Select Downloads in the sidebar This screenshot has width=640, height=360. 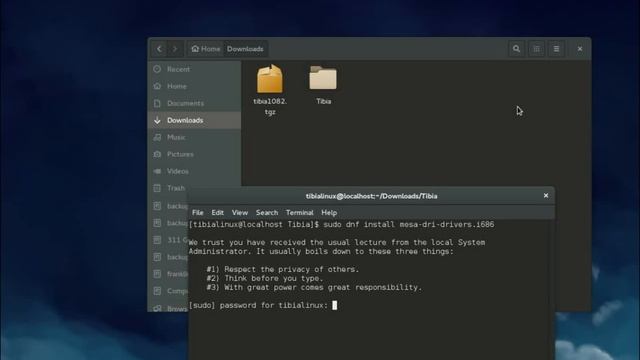coord(194,120)
